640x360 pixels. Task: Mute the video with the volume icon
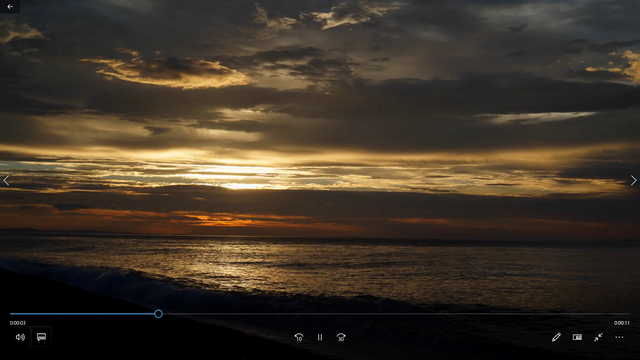coord(20,337)
